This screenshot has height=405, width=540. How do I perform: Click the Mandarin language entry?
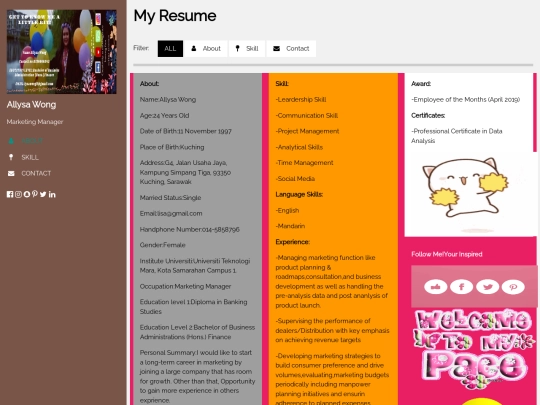pyautogui.click(x=290, y=226)
